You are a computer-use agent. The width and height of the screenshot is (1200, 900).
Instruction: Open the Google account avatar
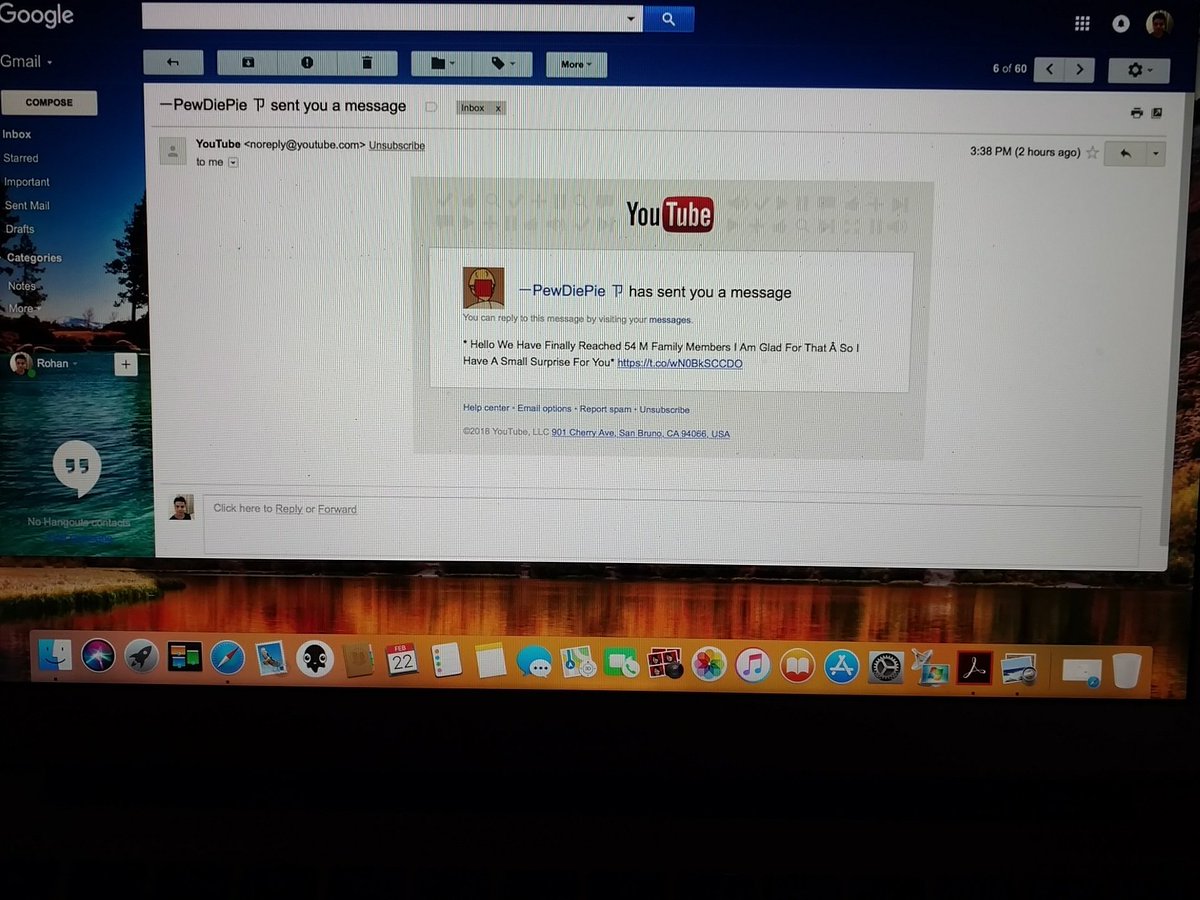click(1159, 24)
